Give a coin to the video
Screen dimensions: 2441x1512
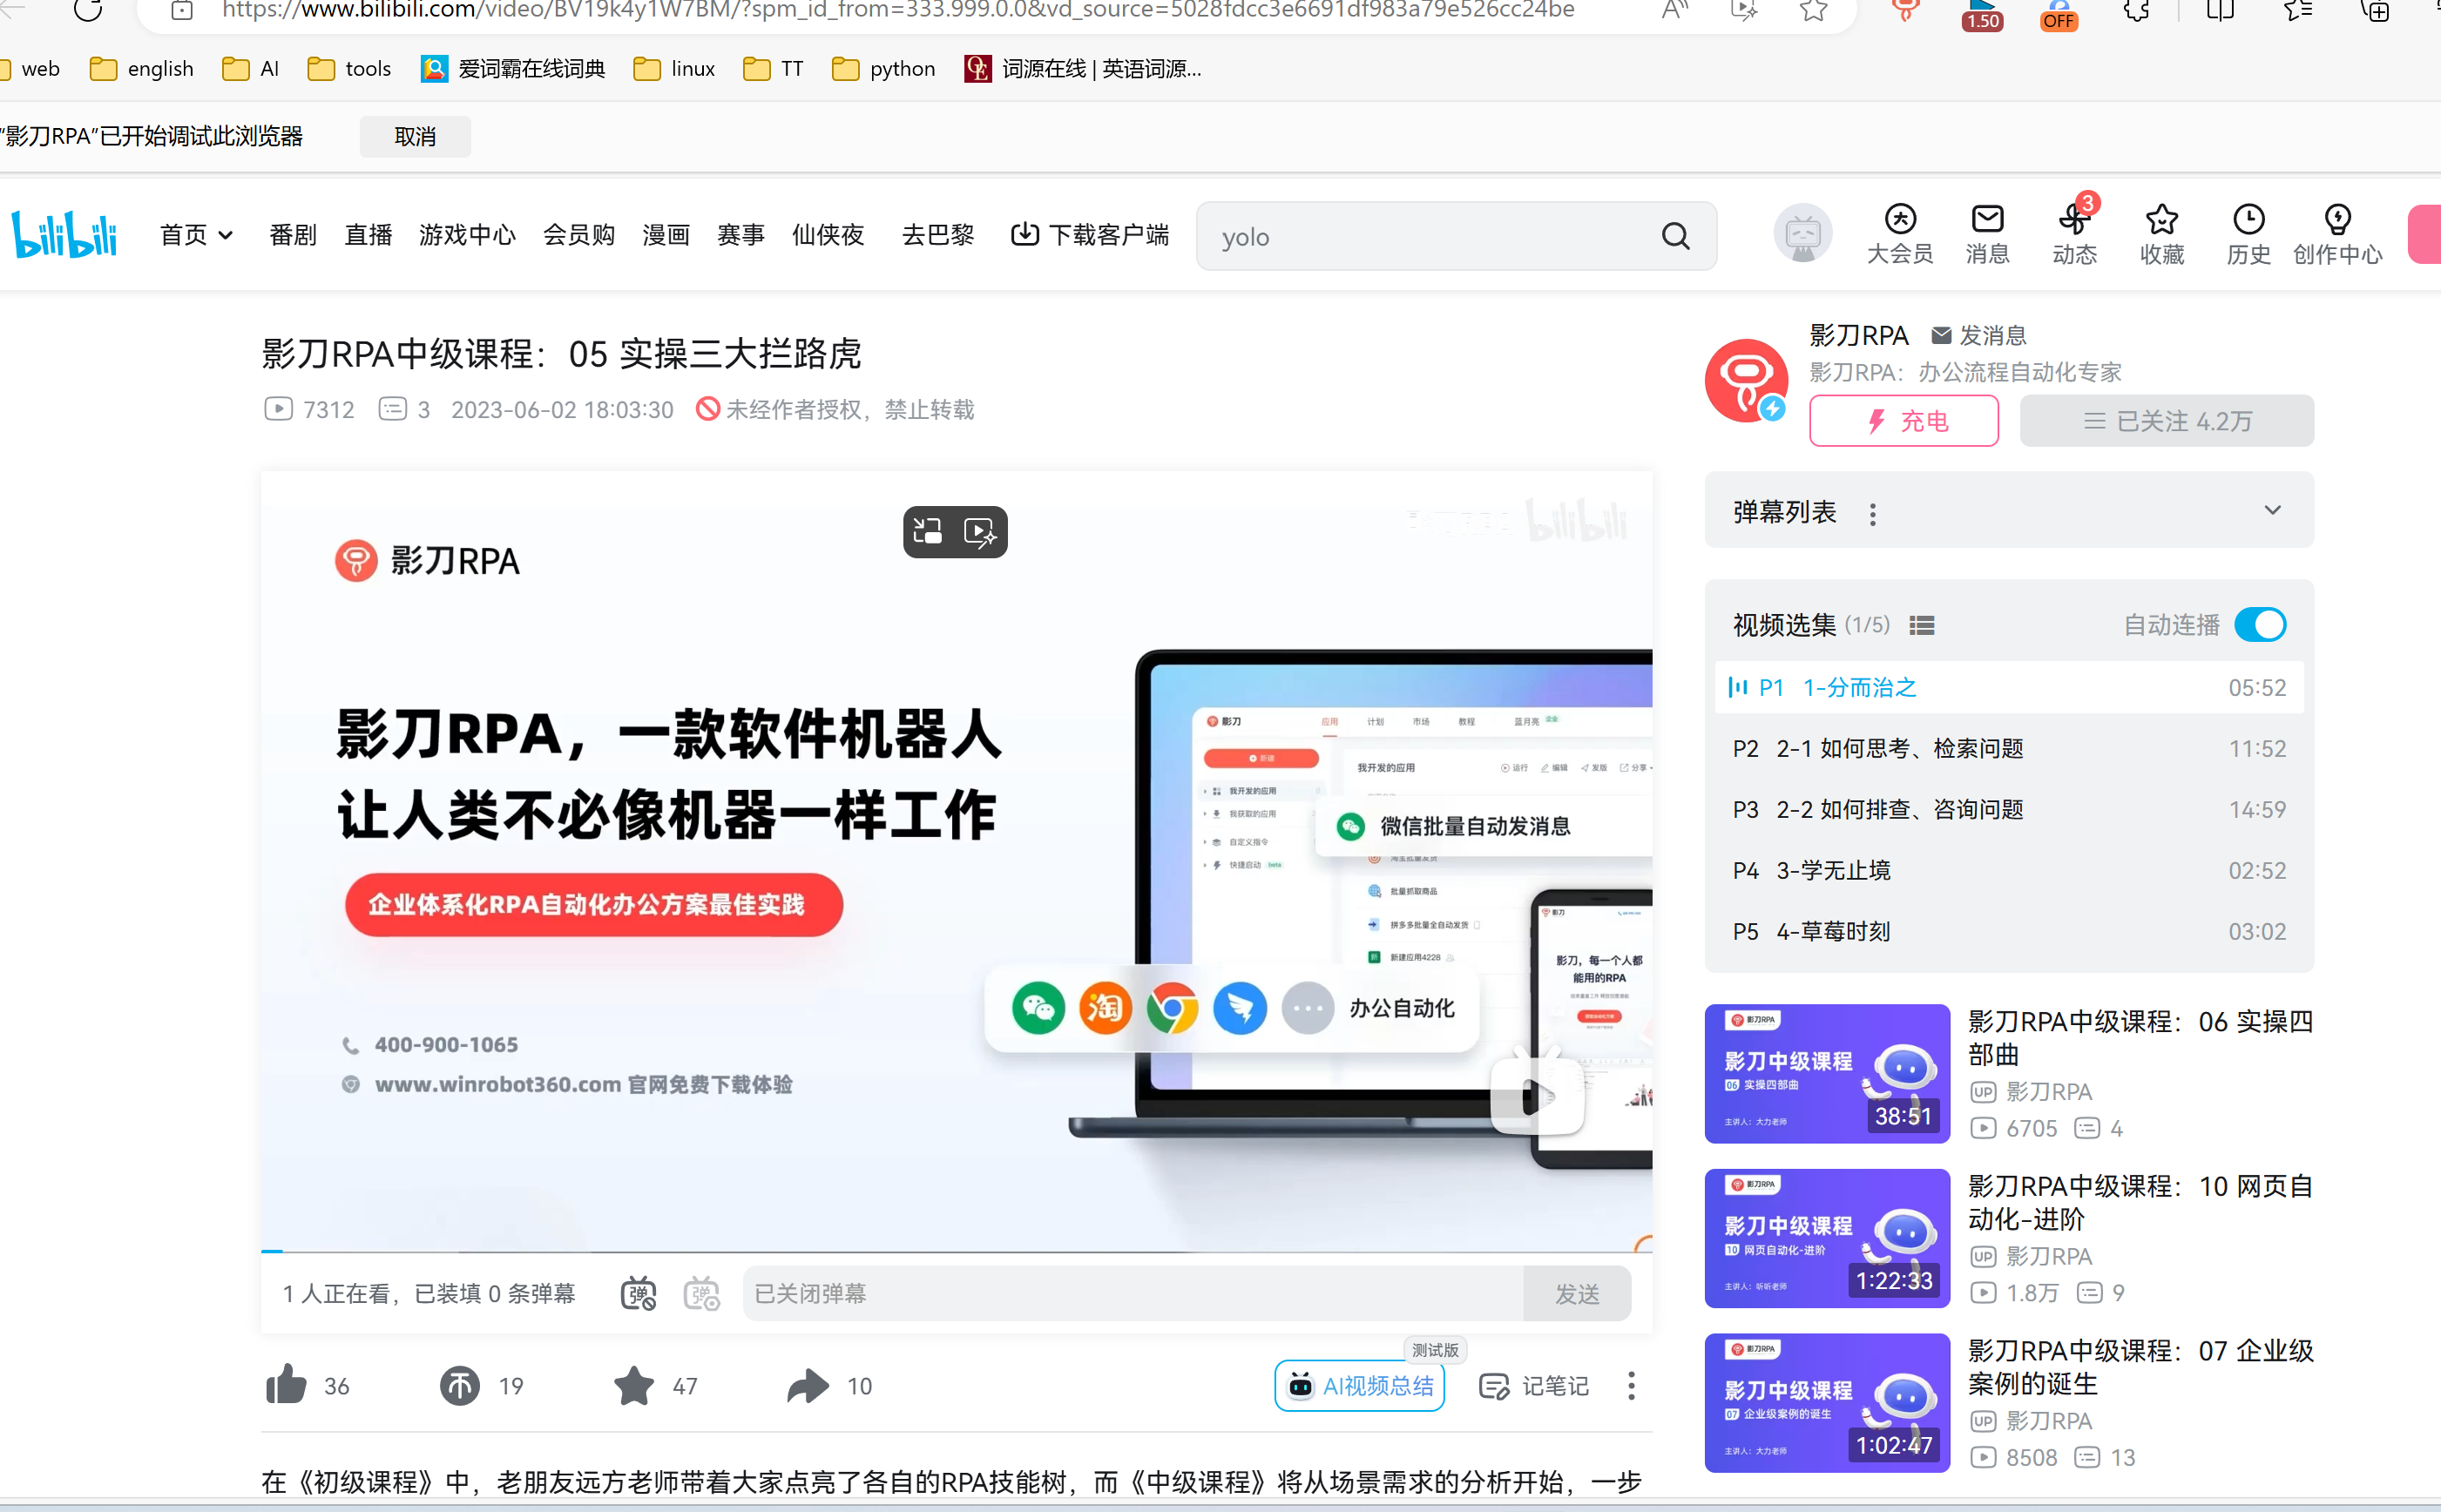click(x=460, y=1385)
